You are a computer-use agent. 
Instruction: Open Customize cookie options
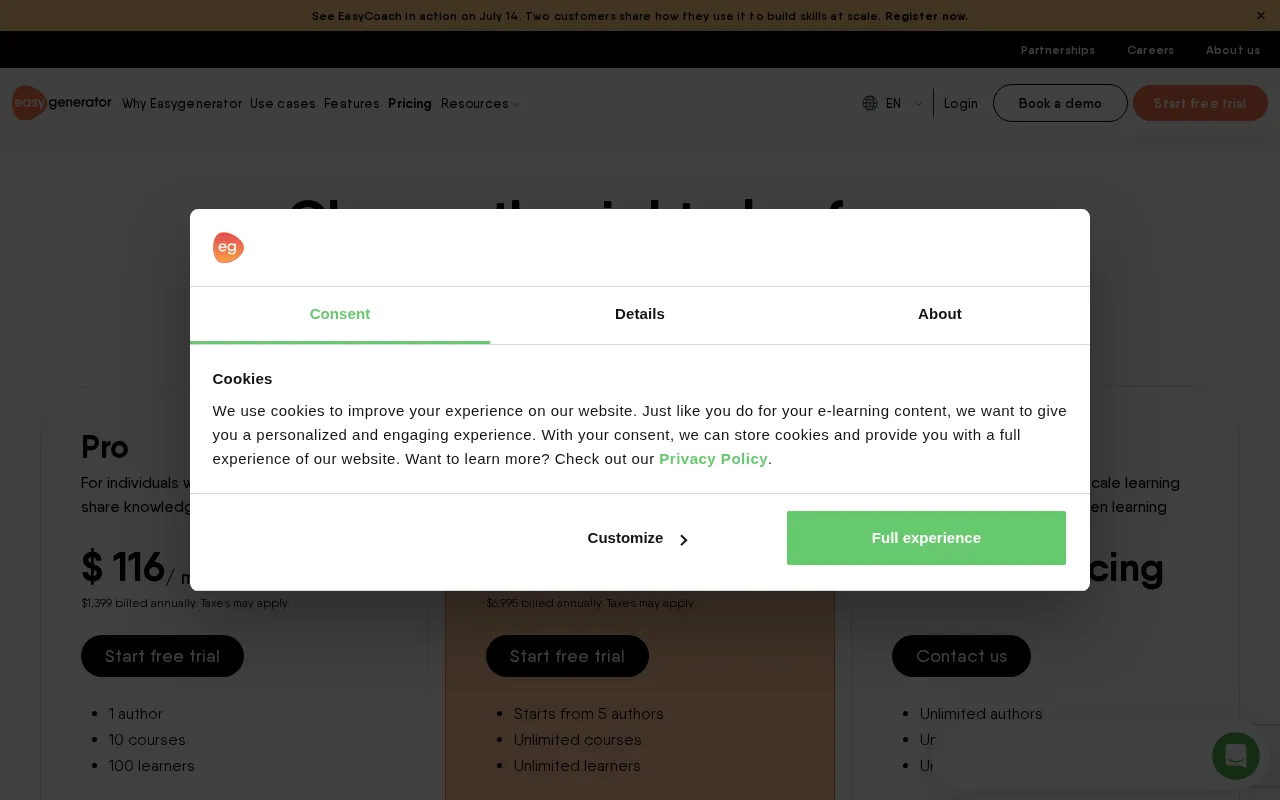(x=638, y=538)
